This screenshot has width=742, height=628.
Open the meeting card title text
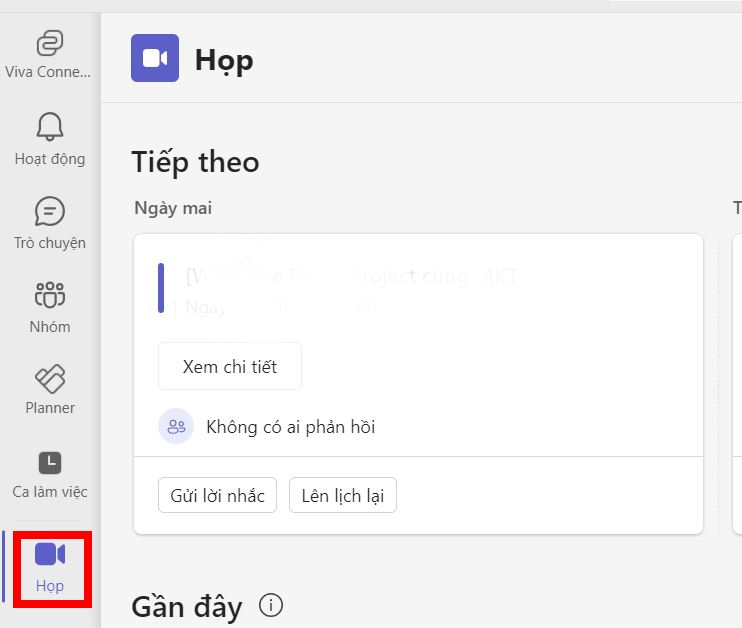[x=352, y=276]
